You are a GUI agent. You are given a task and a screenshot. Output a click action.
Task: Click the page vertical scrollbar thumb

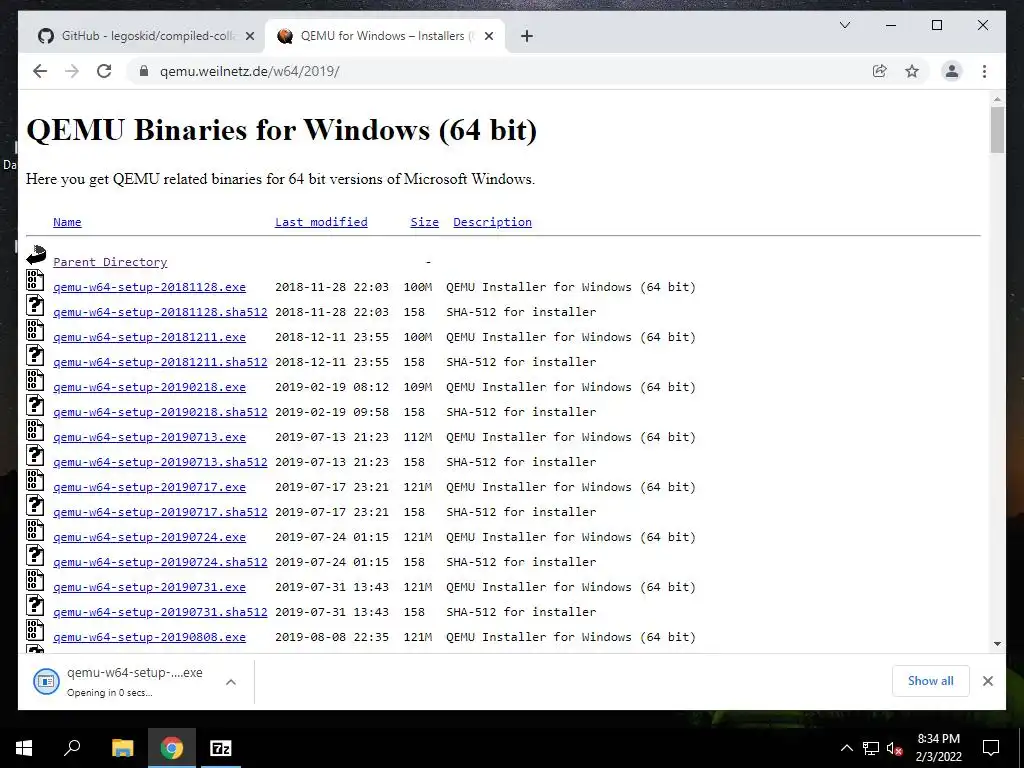(997, 129)
